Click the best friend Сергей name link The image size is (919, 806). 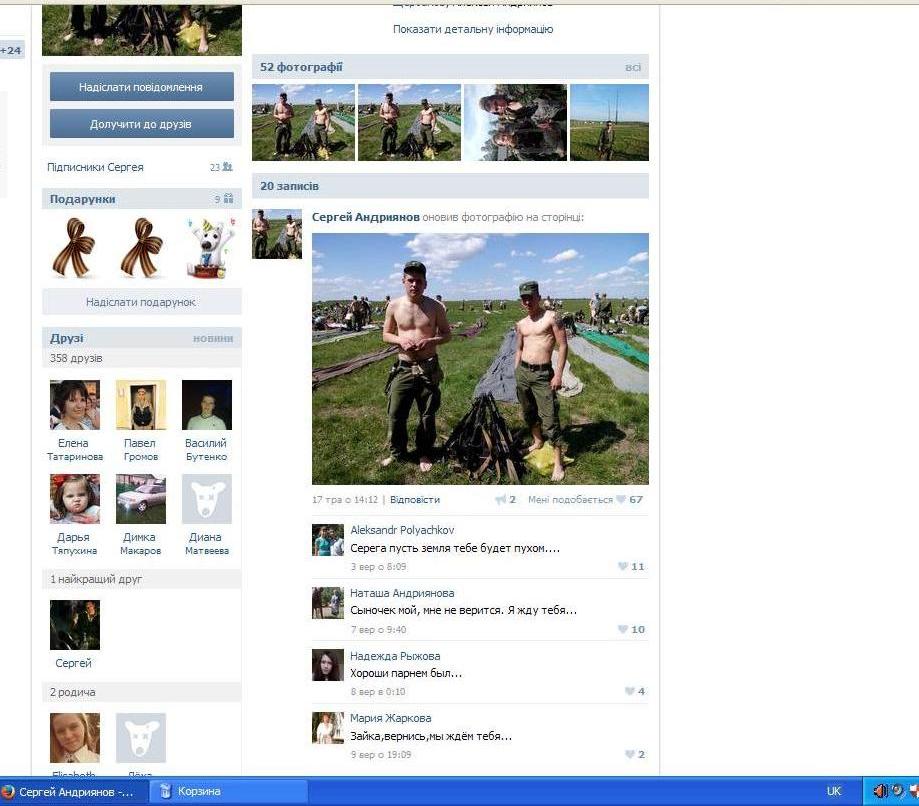tap(73, 663)
